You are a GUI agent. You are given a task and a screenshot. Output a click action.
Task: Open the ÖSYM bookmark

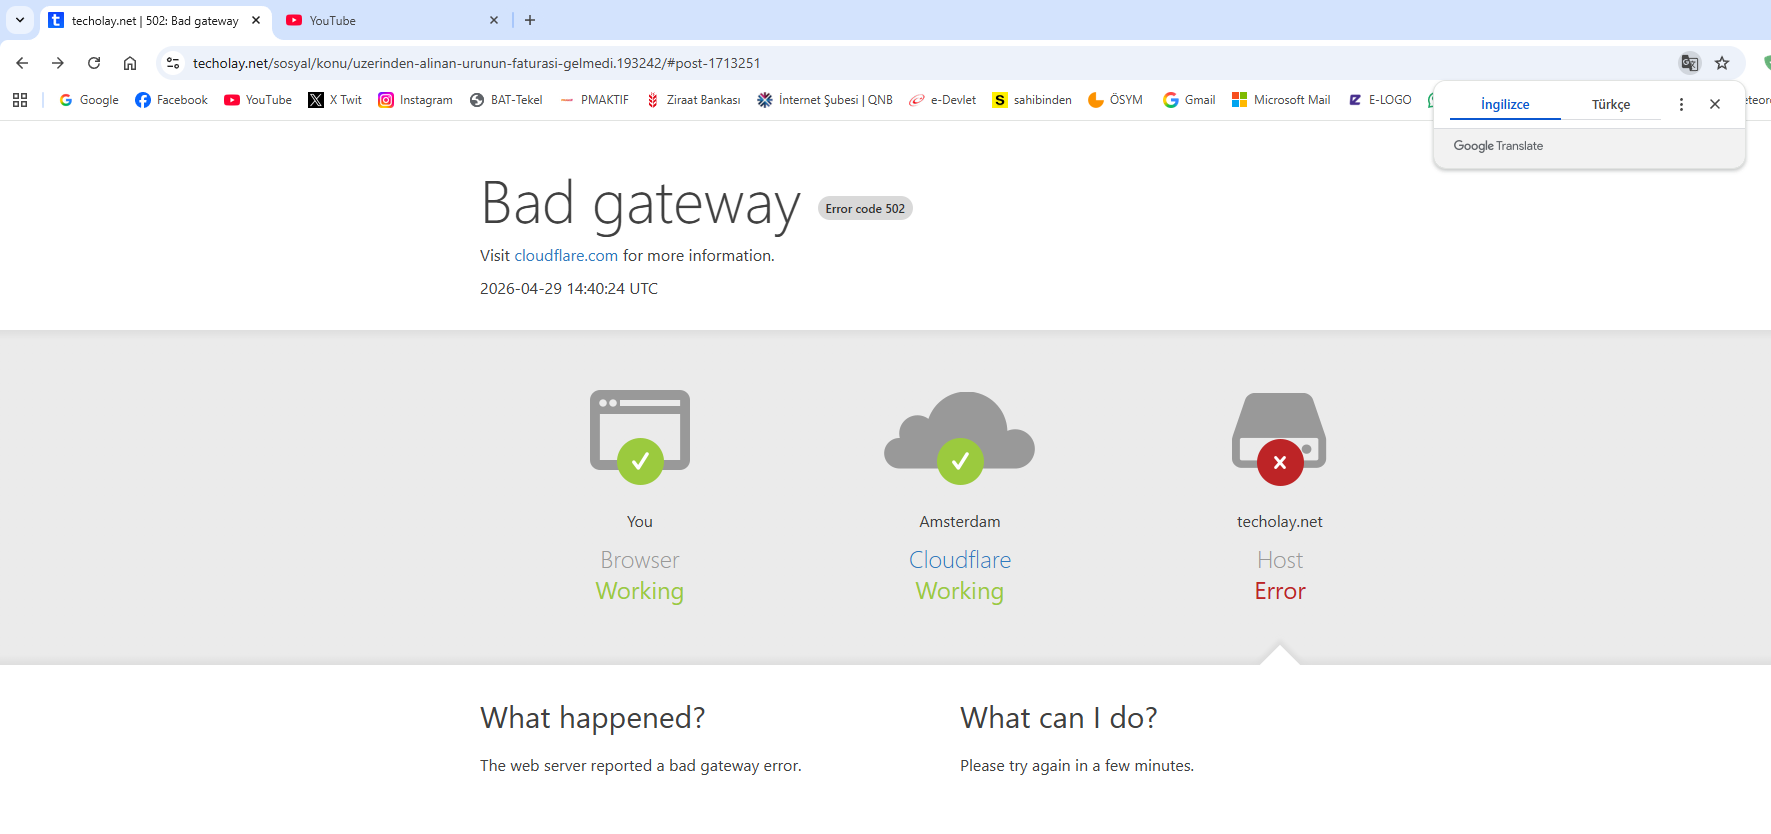(x=1115, y=100)
